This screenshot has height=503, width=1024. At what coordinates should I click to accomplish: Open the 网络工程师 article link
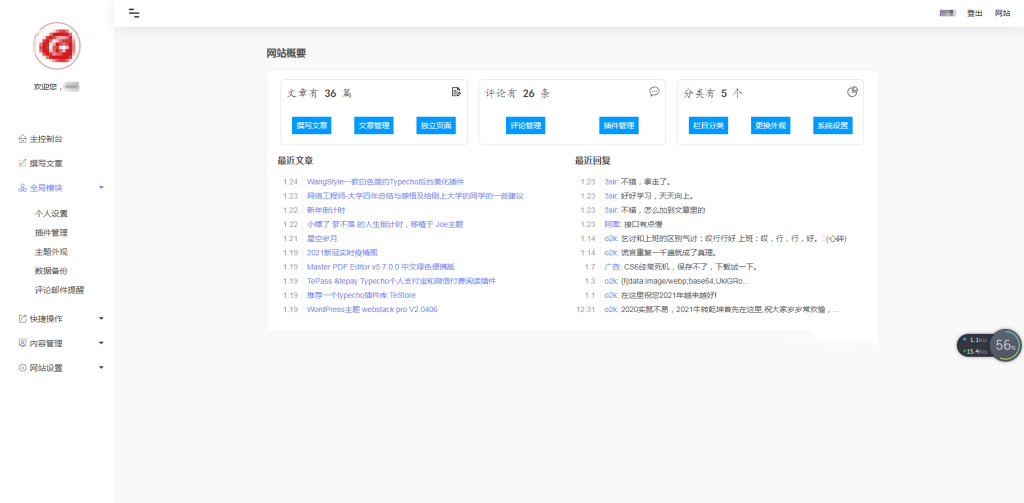click(415, 196)
